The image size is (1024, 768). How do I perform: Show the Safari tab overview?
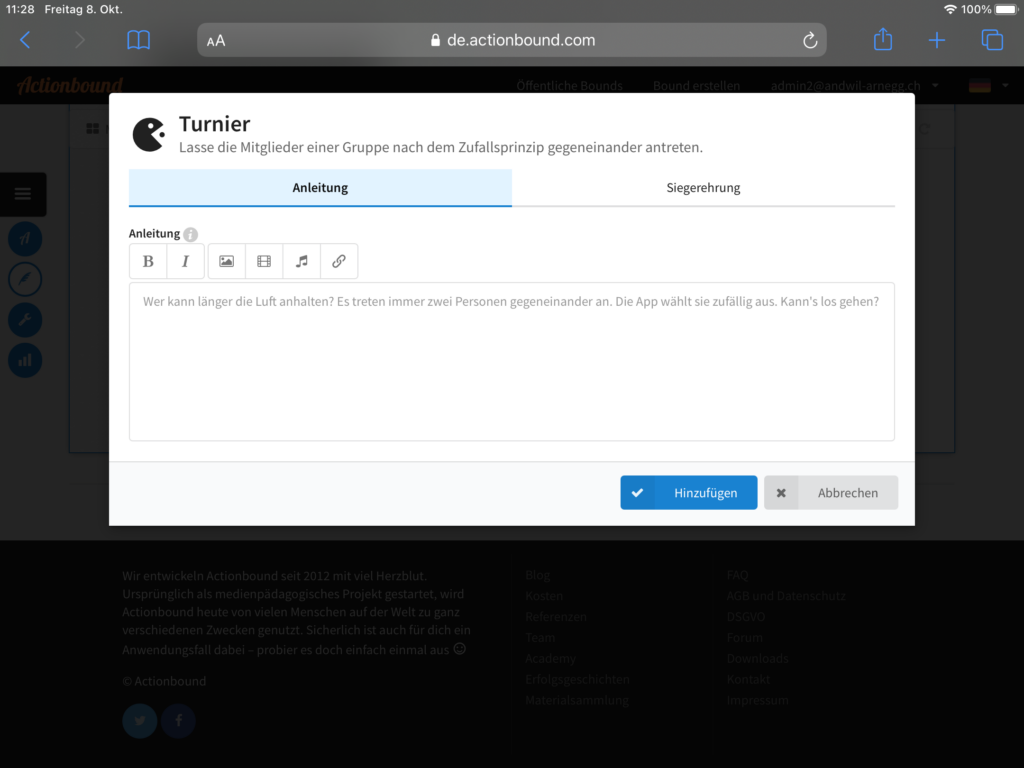pyautogui.click(x=991, y=40)
